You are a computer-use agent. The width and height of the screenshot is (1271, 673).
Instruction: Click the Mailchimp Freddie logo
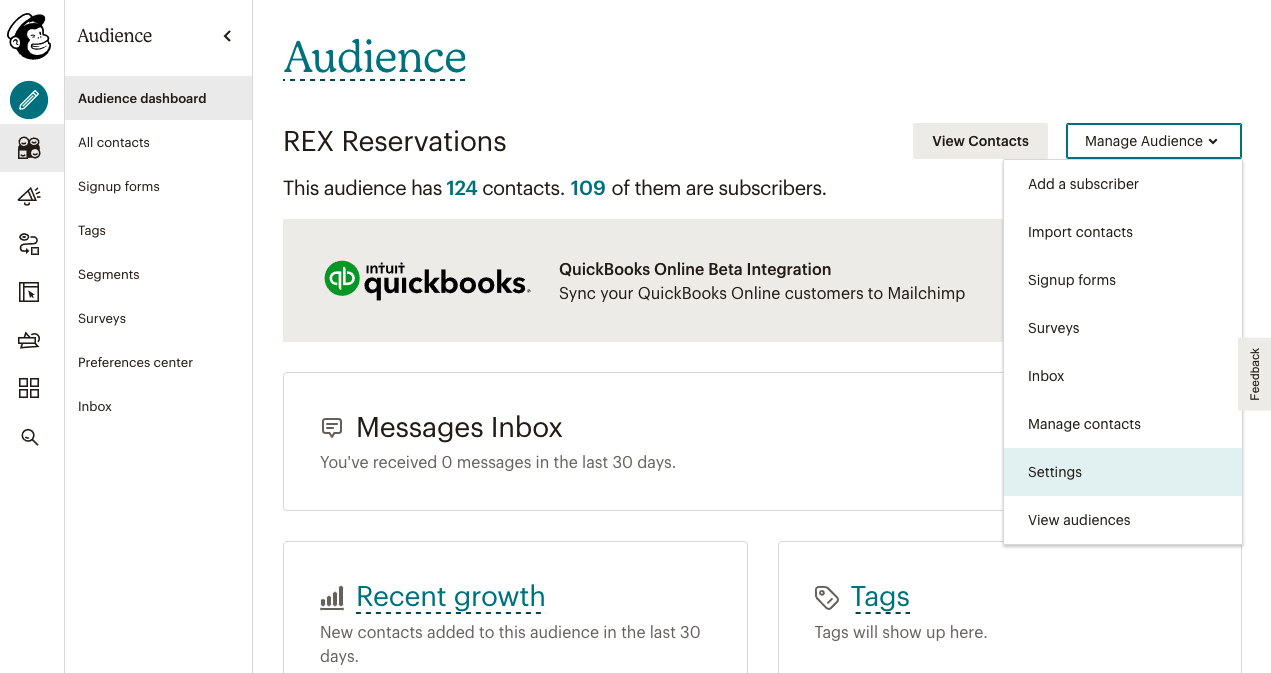point(29,37)
